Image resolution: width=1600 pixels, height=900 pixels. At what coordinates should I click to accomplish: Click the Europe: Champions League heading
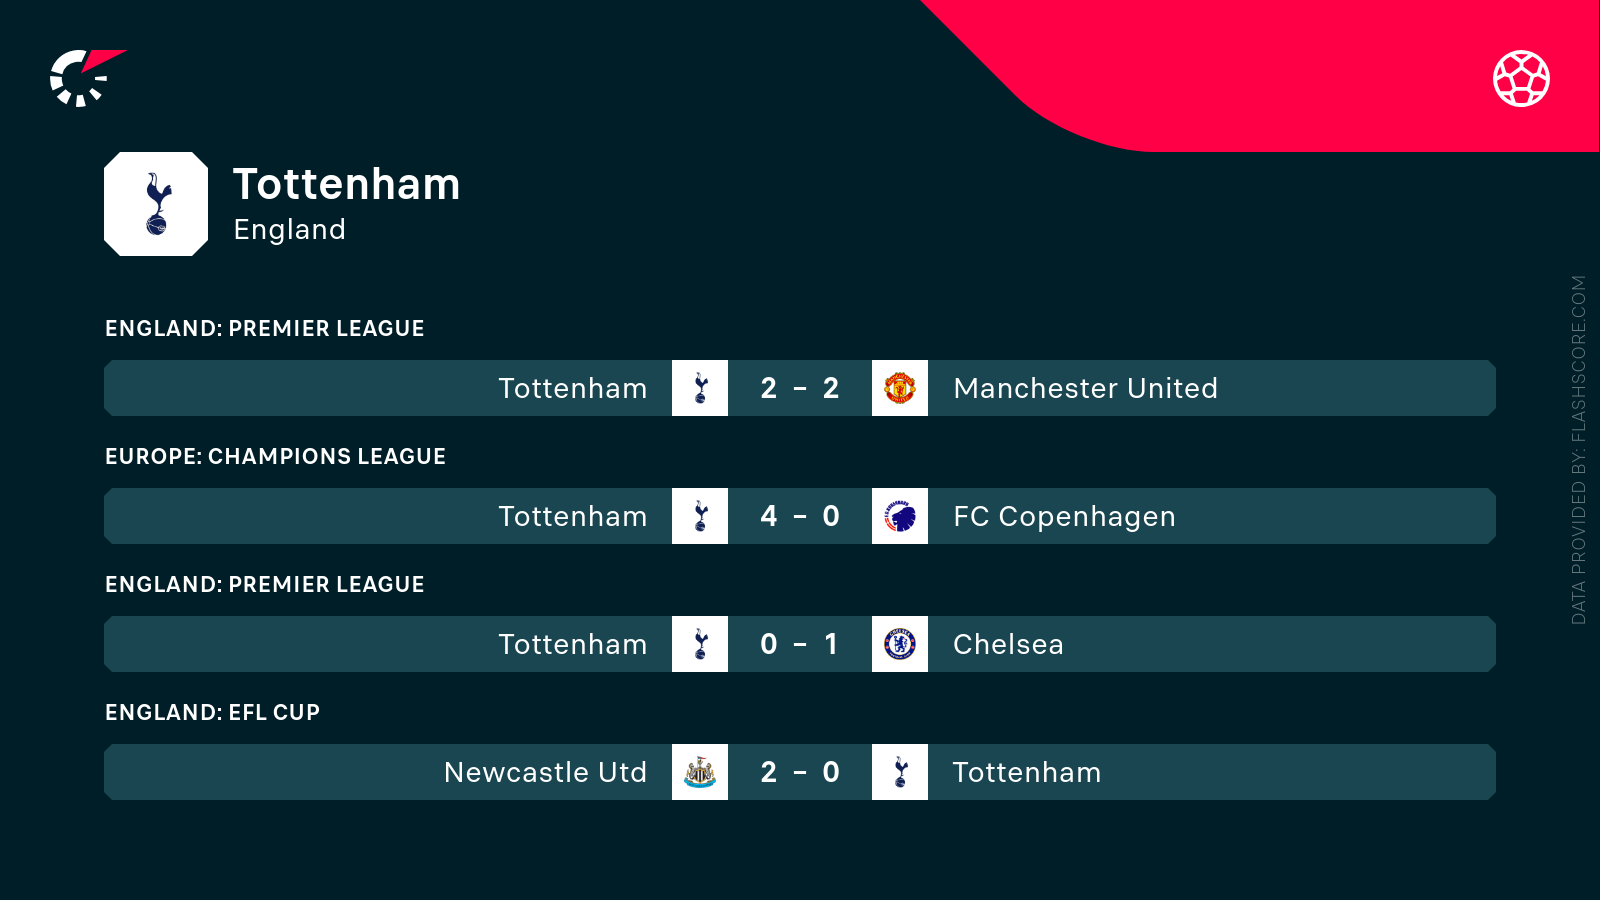pos(275,457)
